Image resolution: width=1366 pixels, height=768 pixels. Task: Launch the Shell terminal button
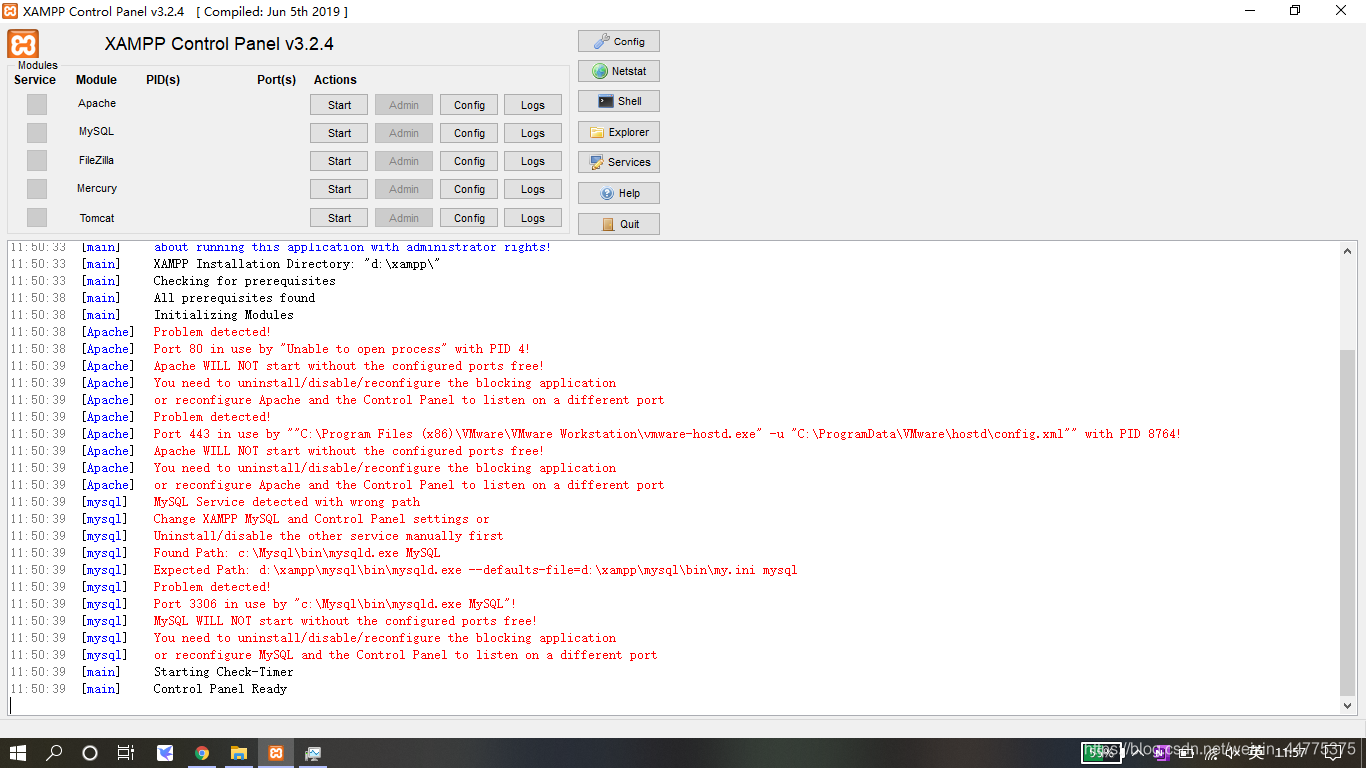pyautogui.click(x=619, y=101)
